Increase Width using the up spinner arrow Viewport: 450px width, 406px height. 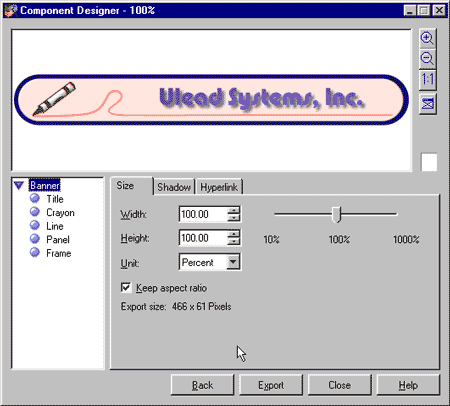234,211
